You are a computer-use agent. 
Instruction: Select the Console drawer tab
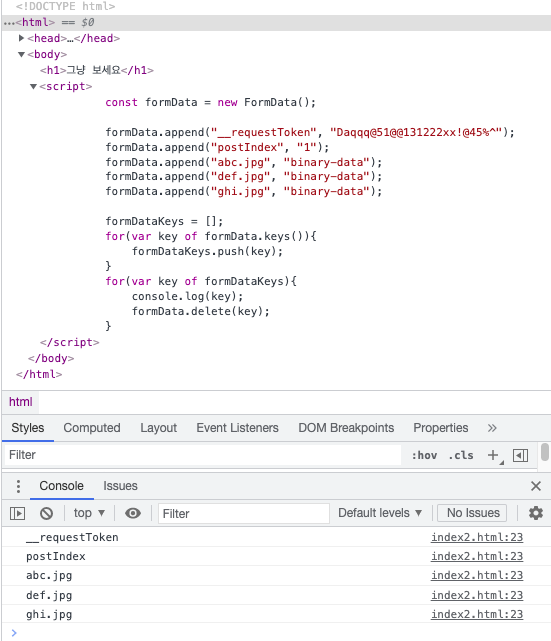(61, 486)
